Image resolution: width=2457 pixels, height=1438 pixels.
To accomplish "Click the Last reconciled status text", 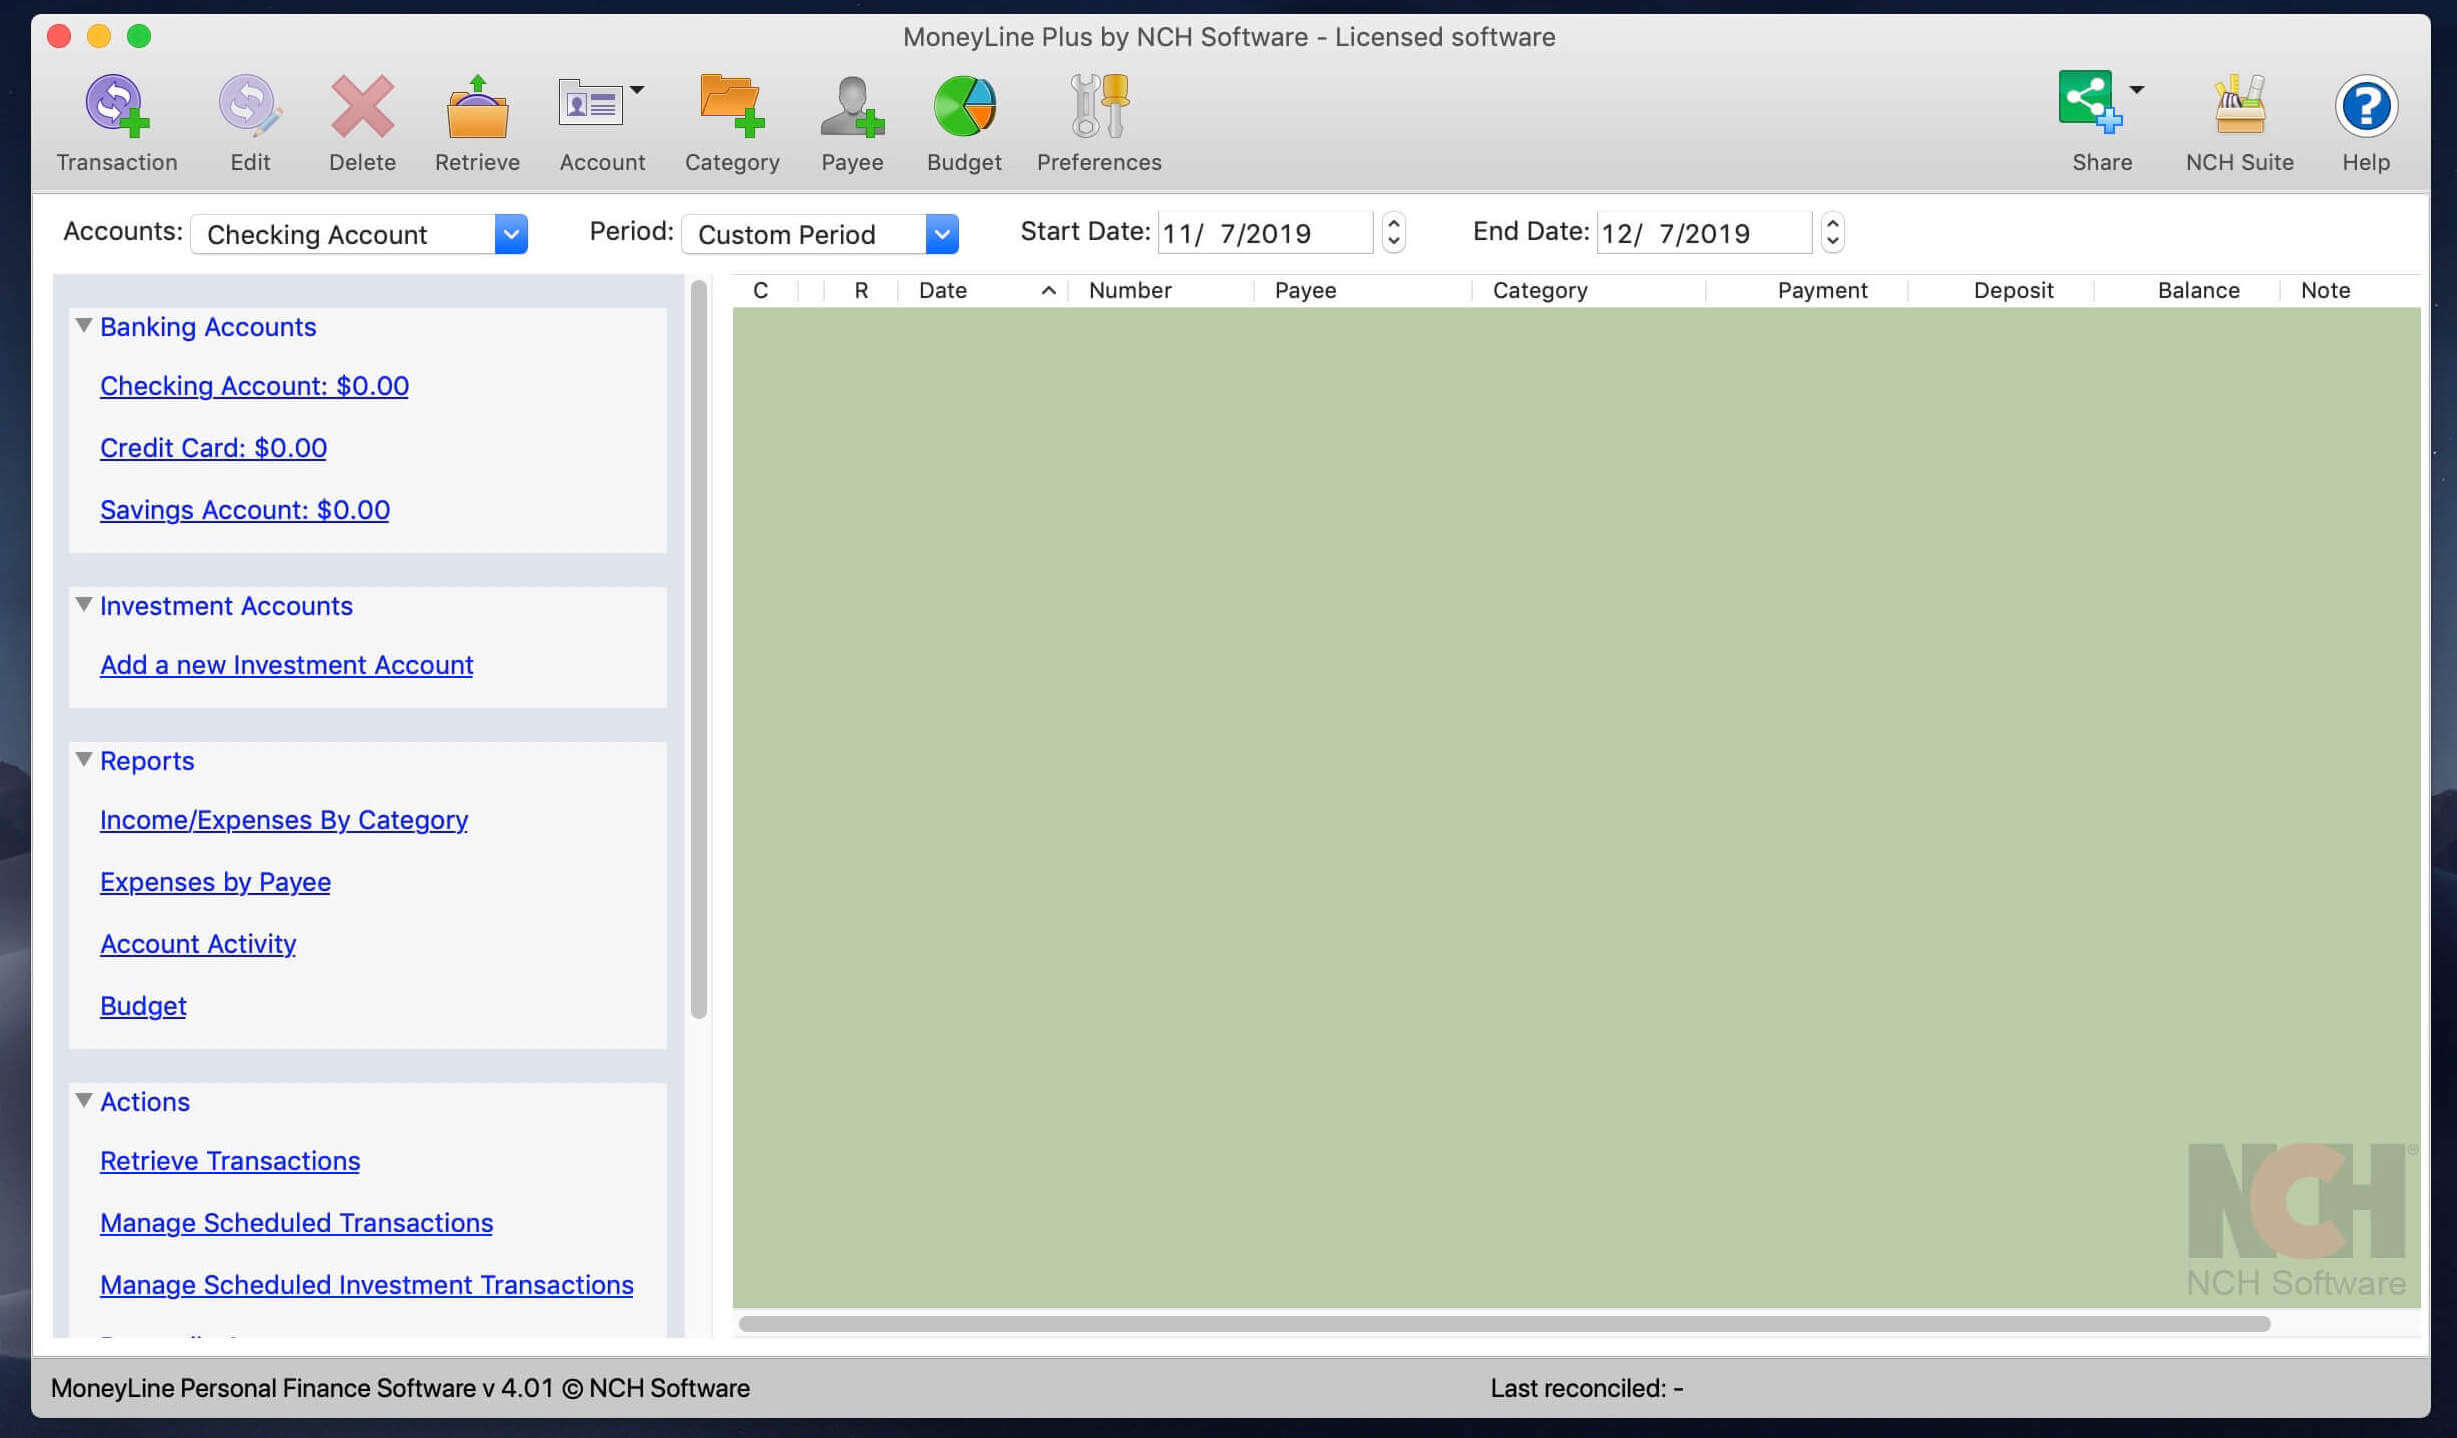I will pos(1586,1388).
